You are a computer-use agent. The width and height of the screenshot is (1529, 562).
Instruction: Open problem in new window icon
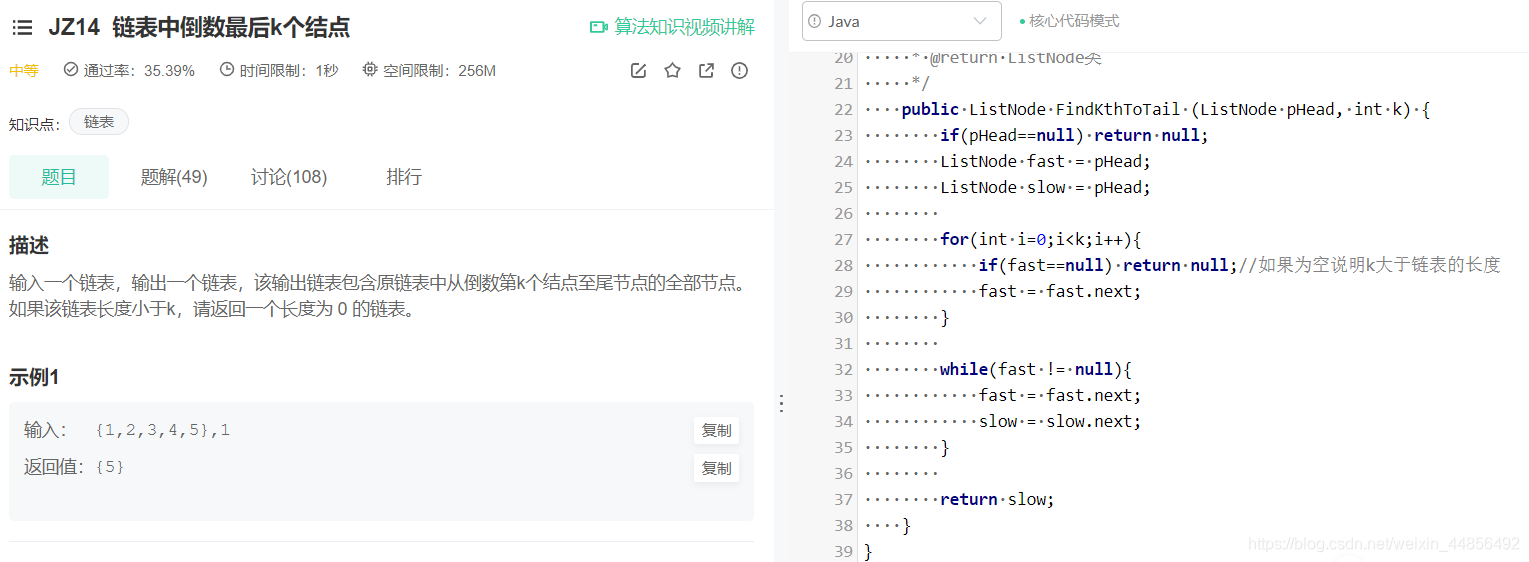pos(706,71)
